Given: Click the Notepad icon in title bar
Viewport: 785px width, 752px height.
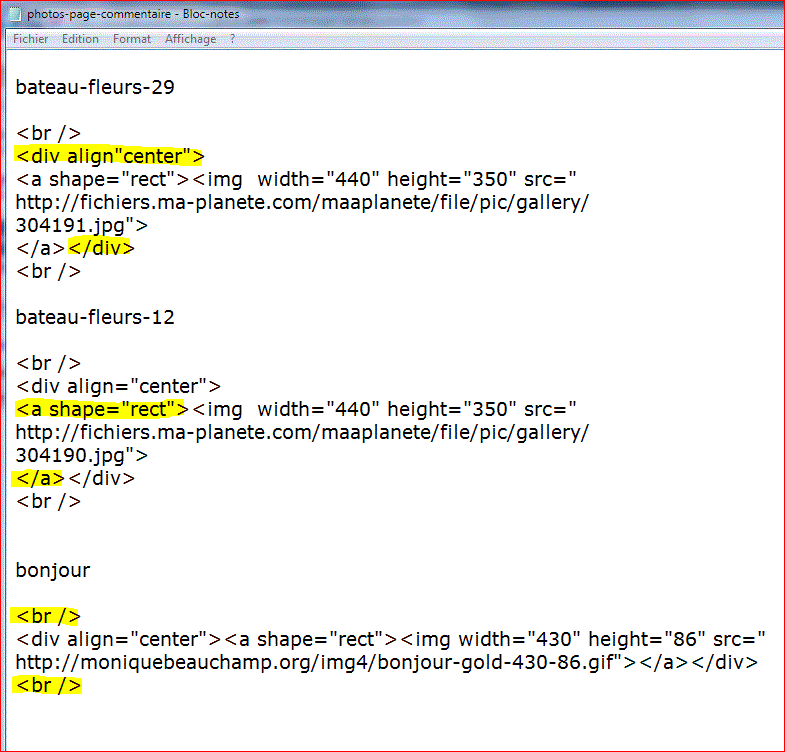Looking at the screenshot, I should click(x=13, y=14).
